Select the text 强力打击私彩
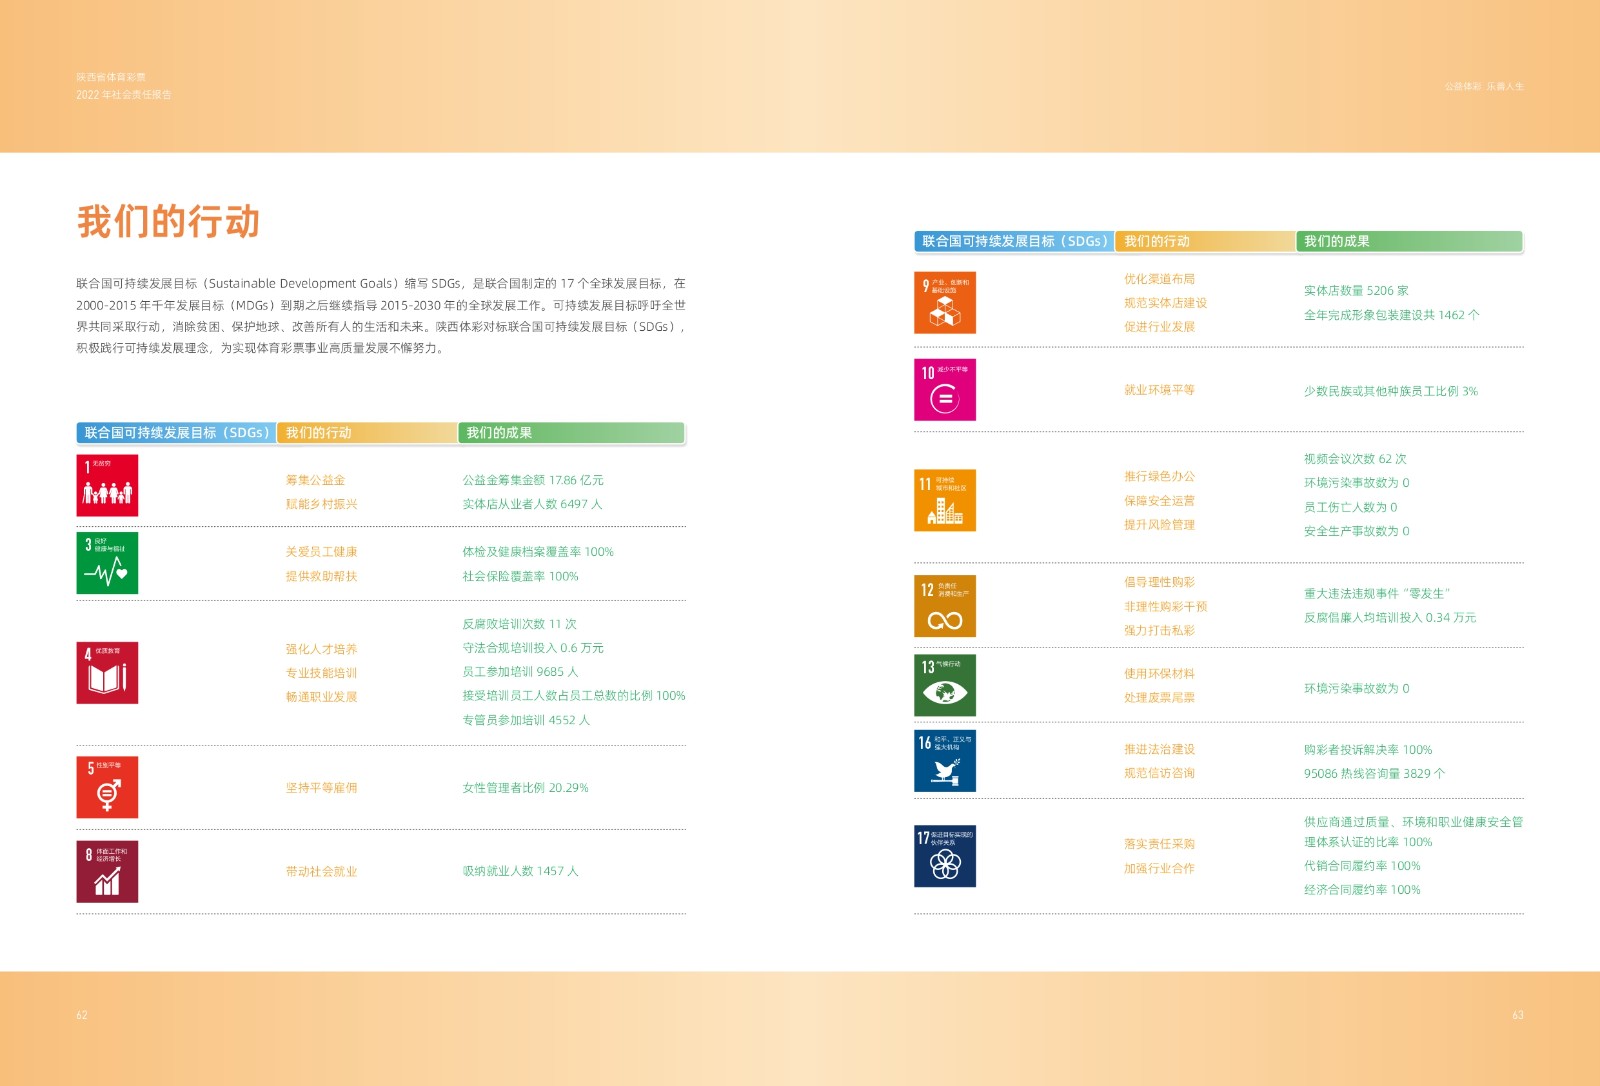 click(1159, 630)
